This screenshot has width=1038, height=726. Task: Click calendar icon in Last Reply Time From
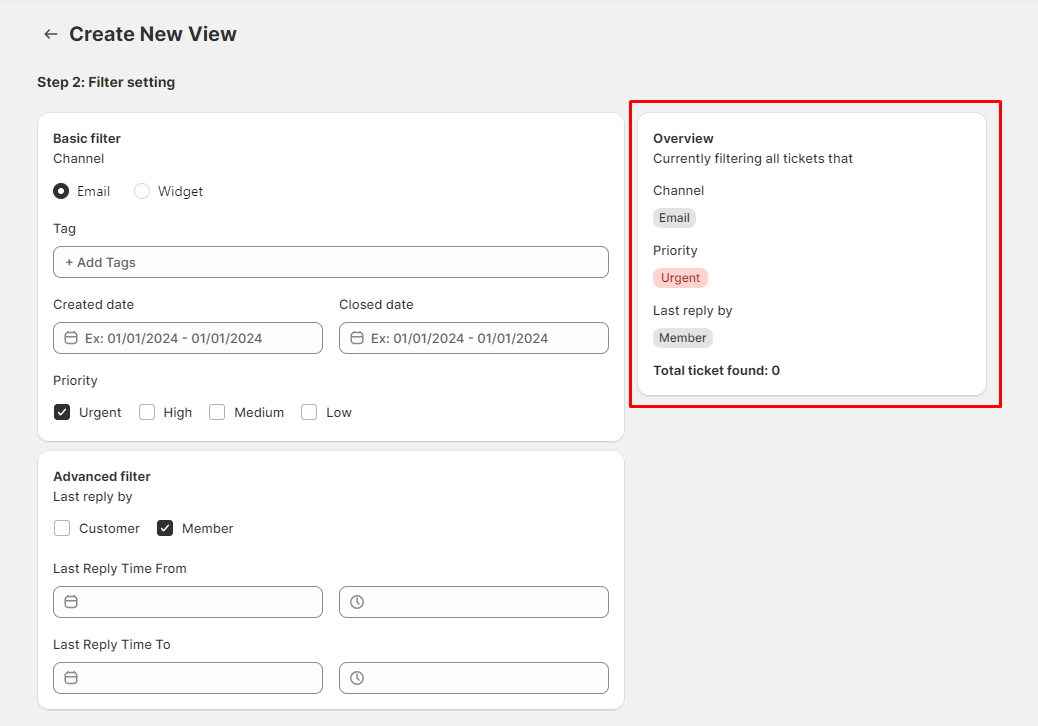(x=71, y=602)
